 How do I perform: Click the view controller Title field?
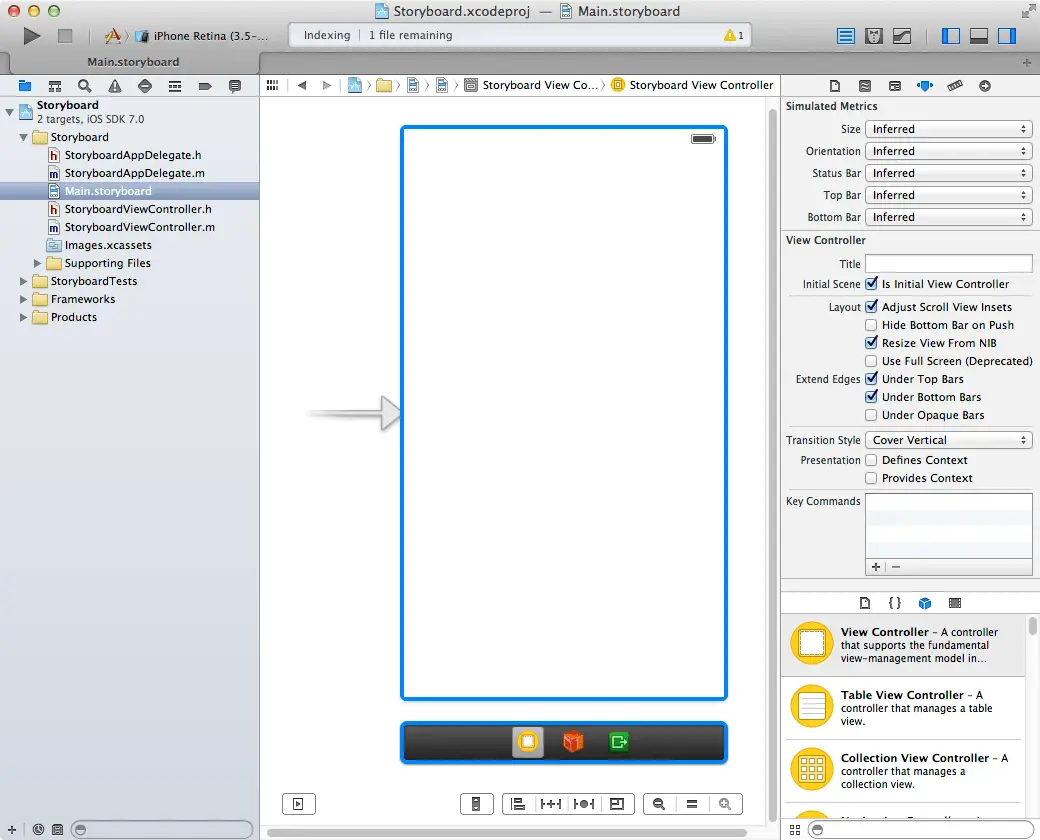click(948, 264)
